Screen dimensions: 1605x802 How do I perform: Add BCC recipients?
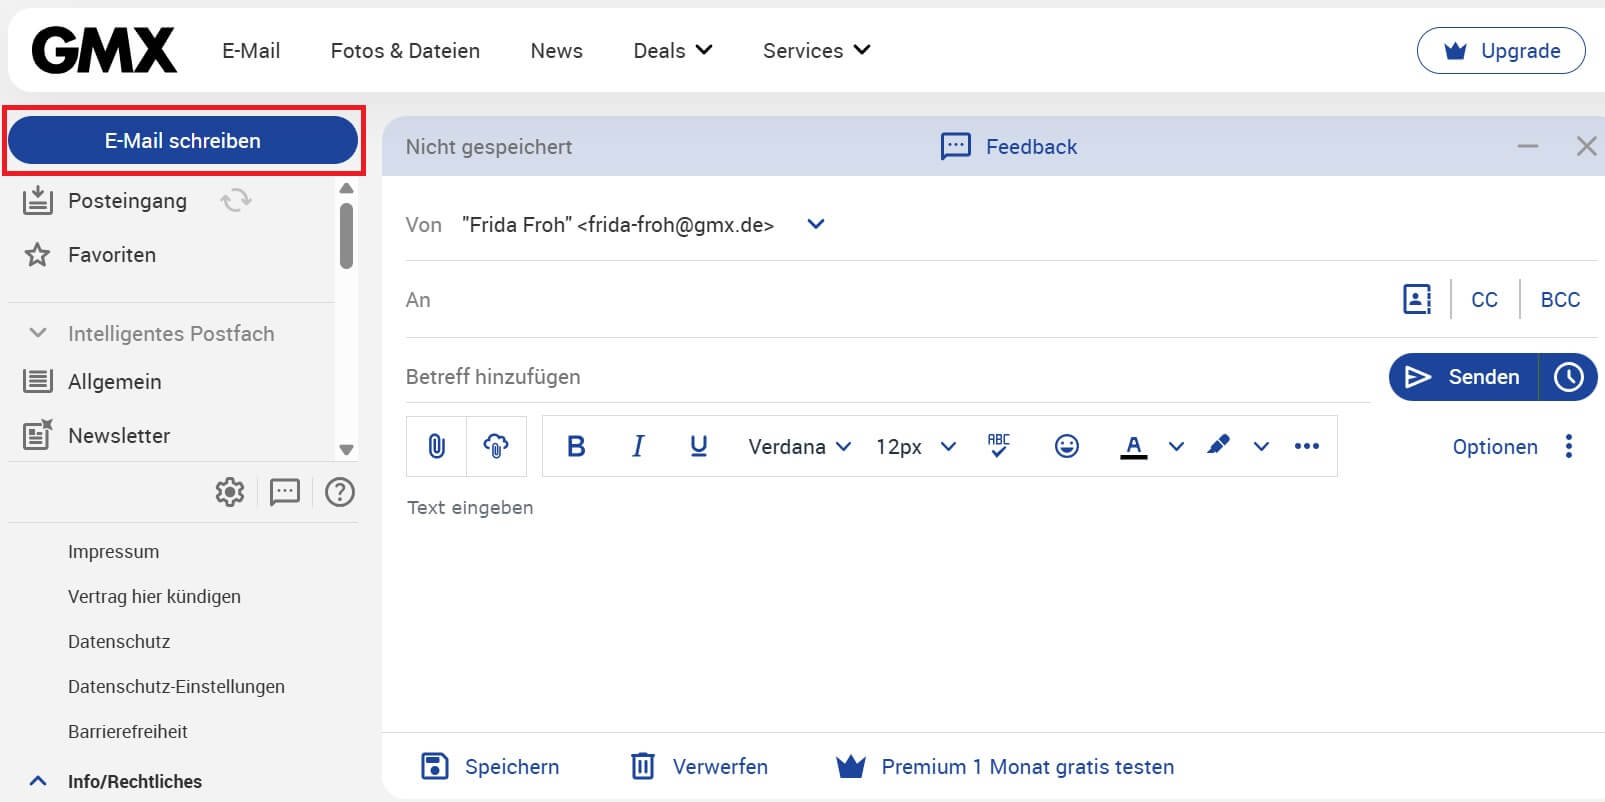(1560, 299)
